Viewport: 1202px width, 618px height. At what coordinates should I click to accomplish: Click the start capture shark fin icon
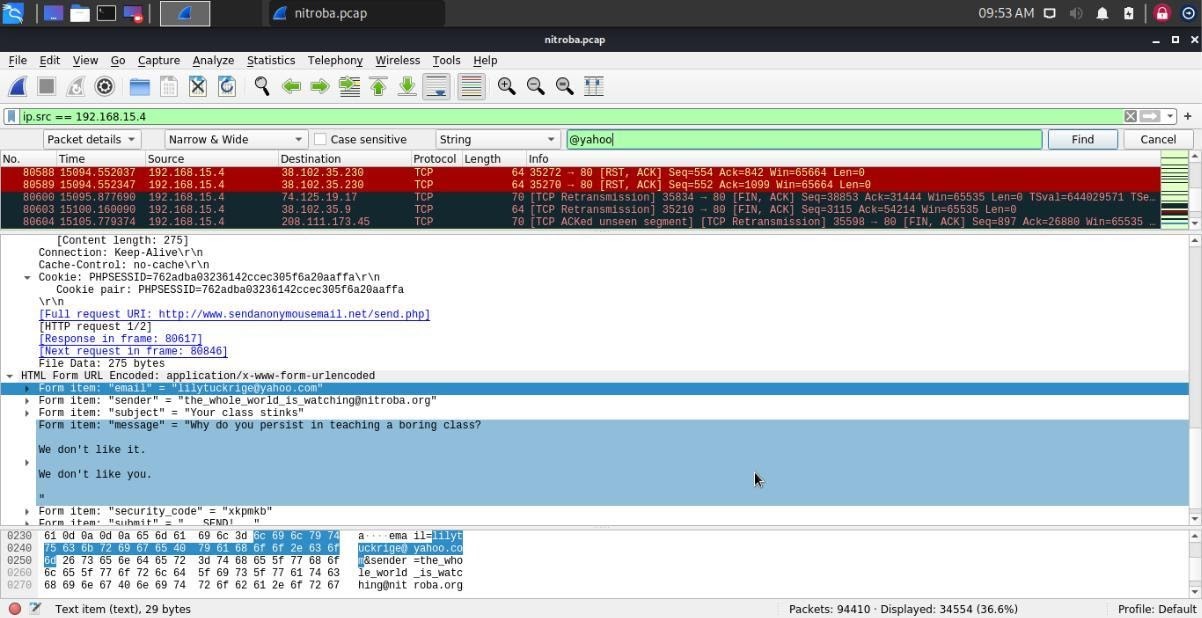(x=18, y=87)
